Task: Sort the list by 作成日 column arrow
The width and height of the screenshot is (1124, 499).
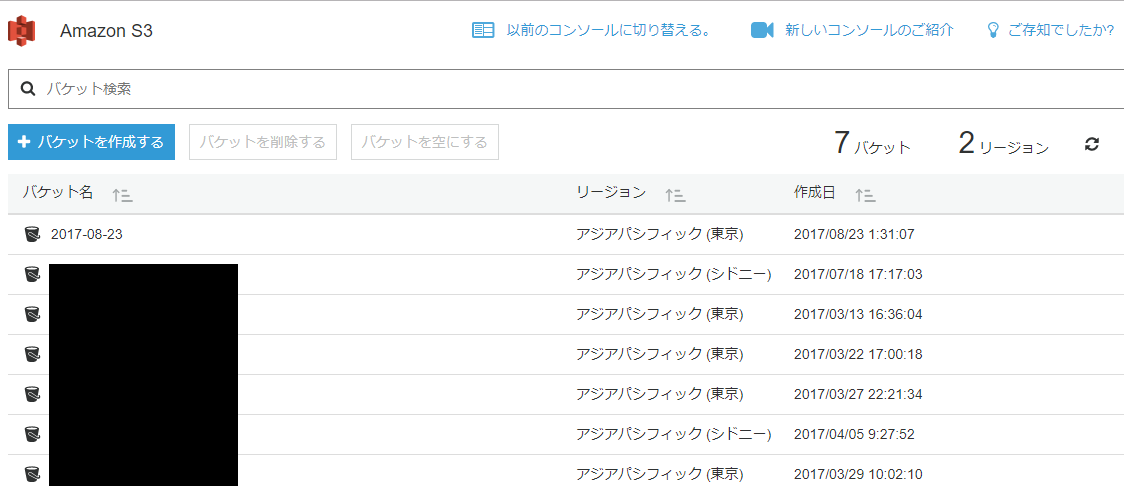Action: pyautogui.click(x=865, y=195)
